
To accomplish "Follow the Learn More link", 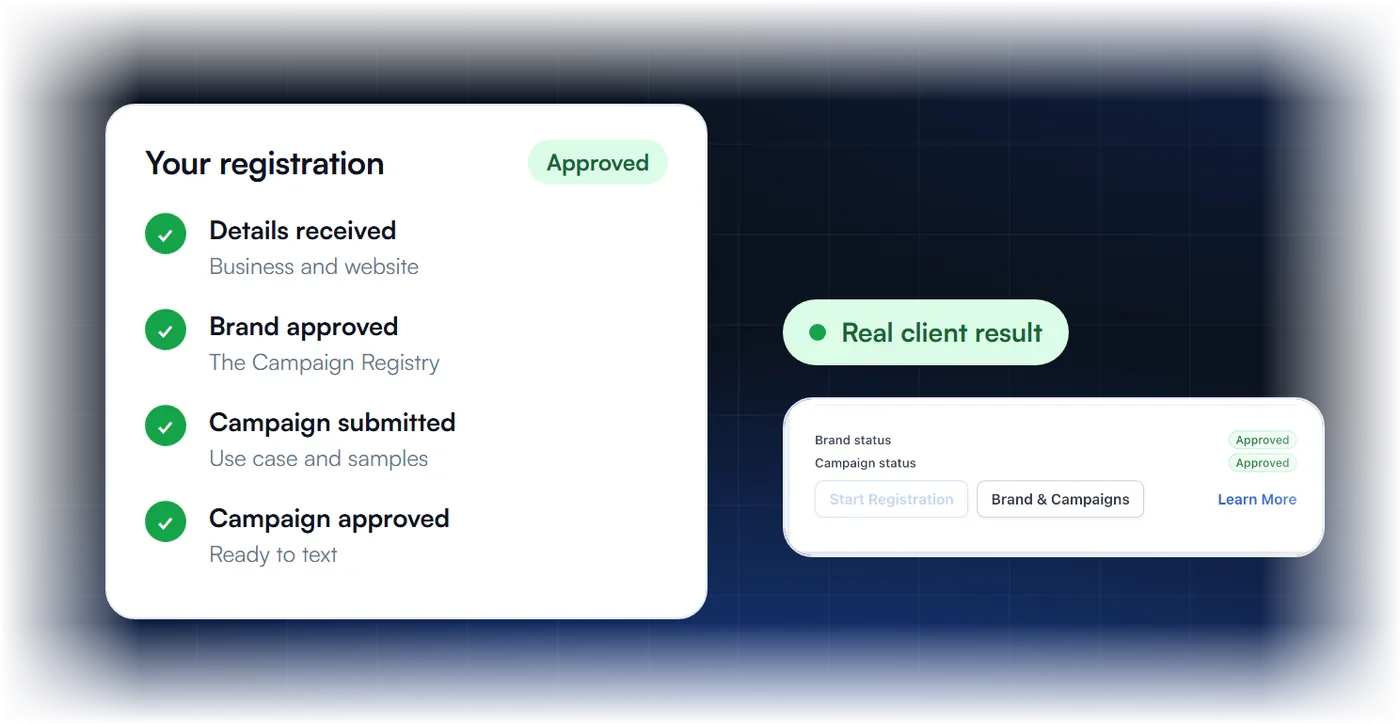I will coord(1257,499).
